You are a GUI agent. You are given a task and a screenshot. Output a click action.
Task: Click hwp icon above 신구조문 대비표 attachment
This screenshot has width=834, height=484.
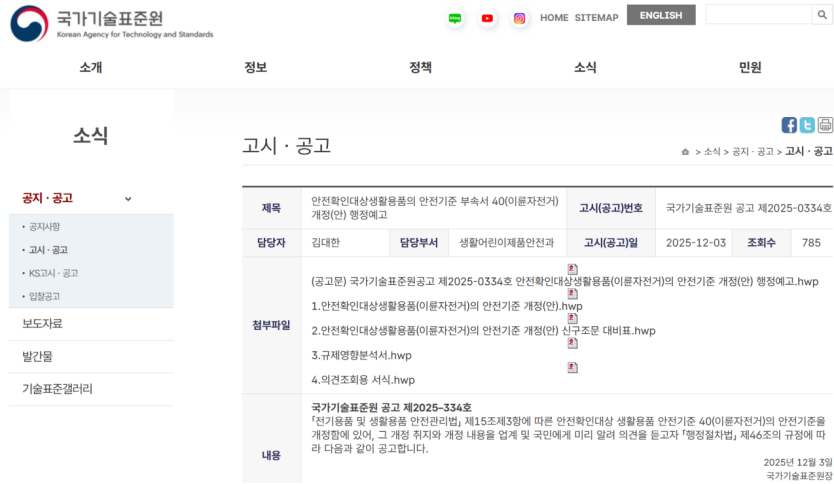click(x=572, y=318)
